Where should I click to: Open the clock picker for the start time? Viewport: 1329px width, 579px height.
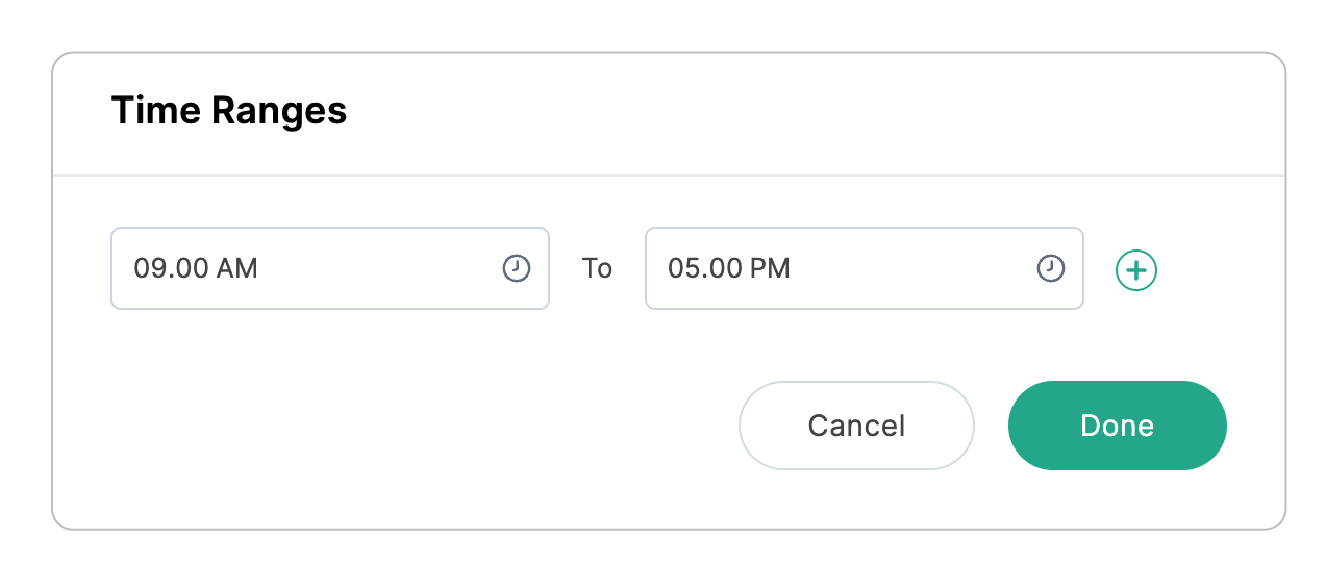(x=515, y=268)
